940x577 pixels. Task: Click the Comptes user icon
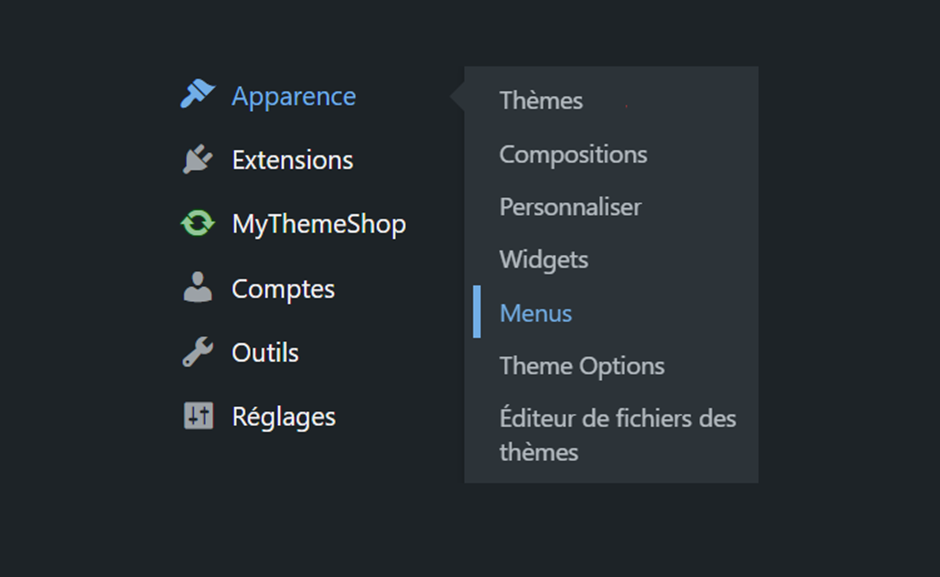click(198, 288)
